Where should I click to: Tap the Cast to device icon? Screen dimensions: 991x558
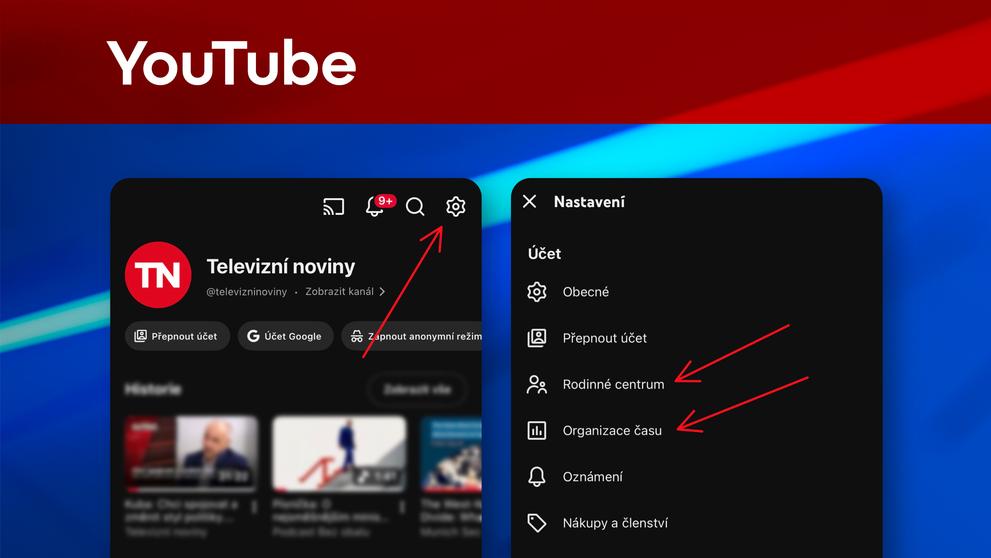(x=334, y=207)
